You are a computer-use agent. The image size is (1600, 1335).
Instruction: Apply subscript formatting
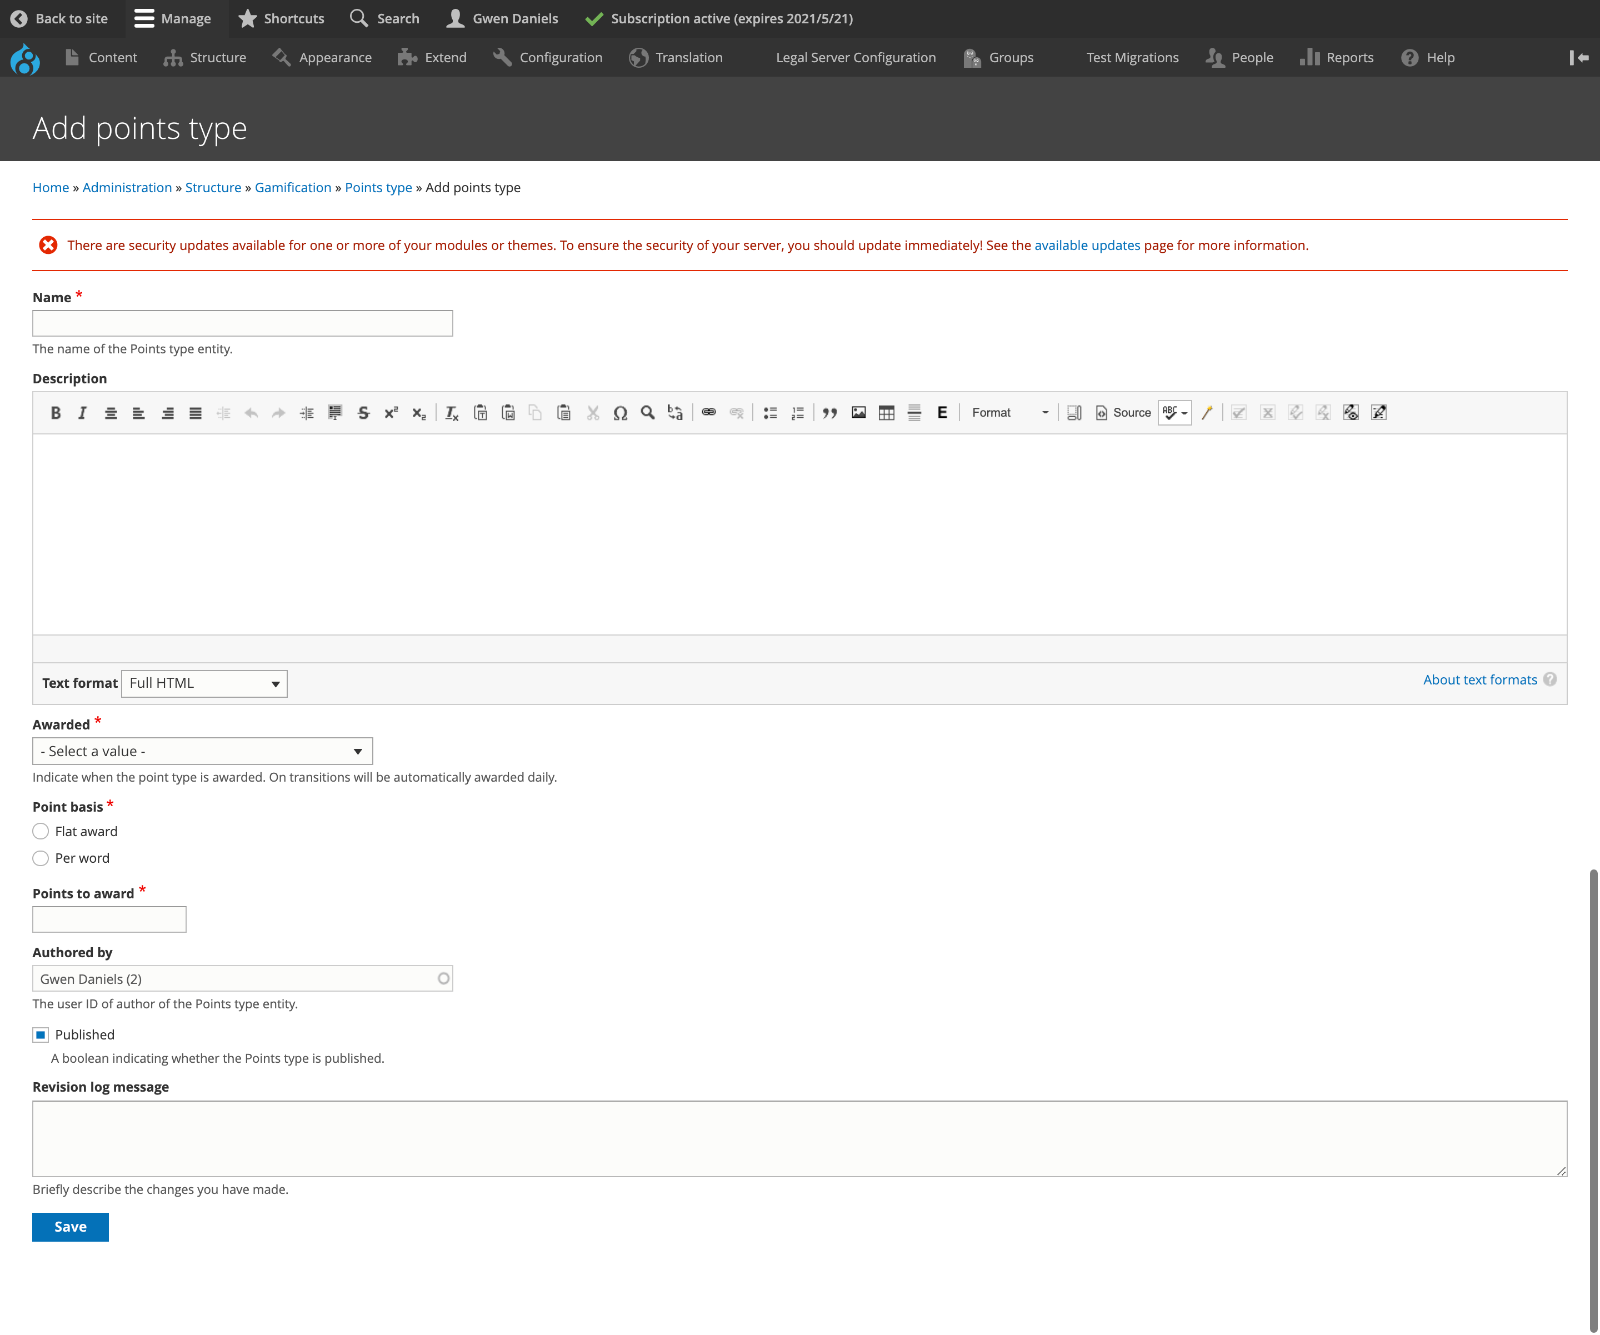click(419, 413)
